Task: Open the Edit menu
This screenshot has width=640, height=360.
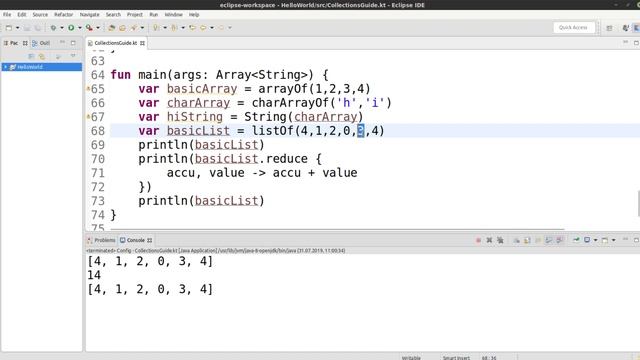Action: pyautogui.click(x=22, y=15)
